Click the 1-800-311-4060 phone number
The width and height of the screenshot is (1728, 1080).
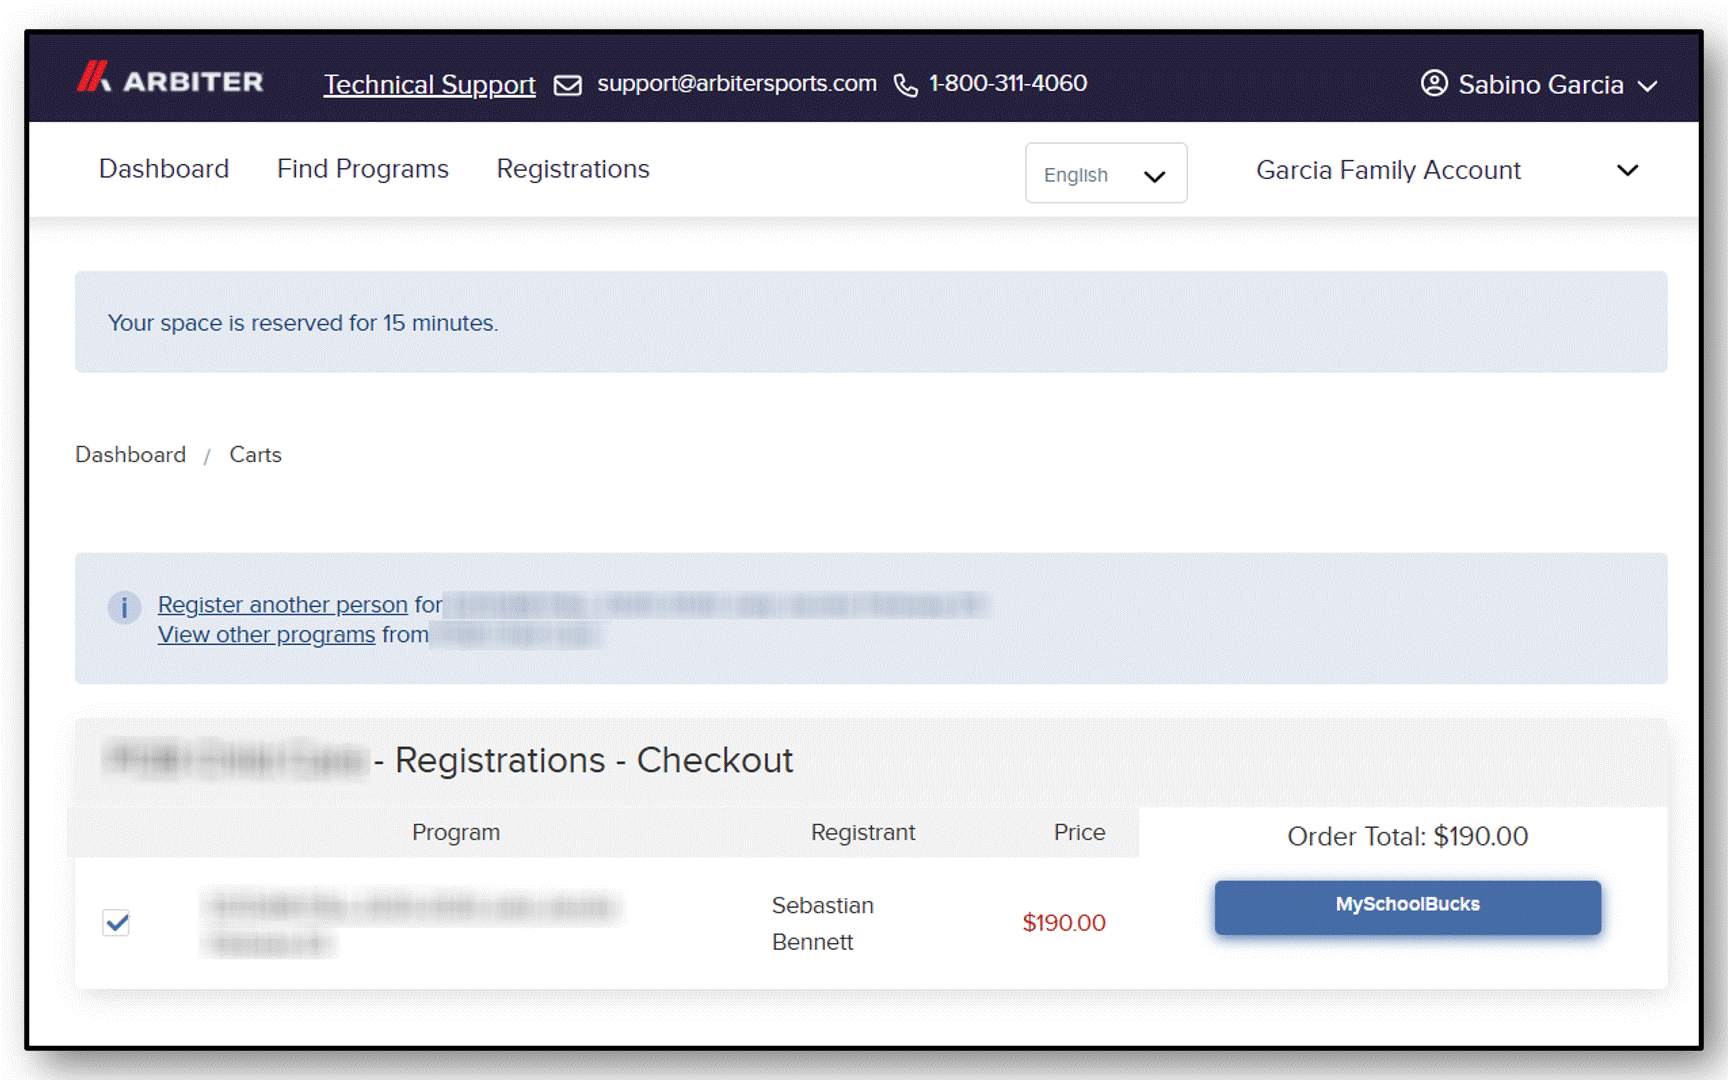coord(1008,83)
